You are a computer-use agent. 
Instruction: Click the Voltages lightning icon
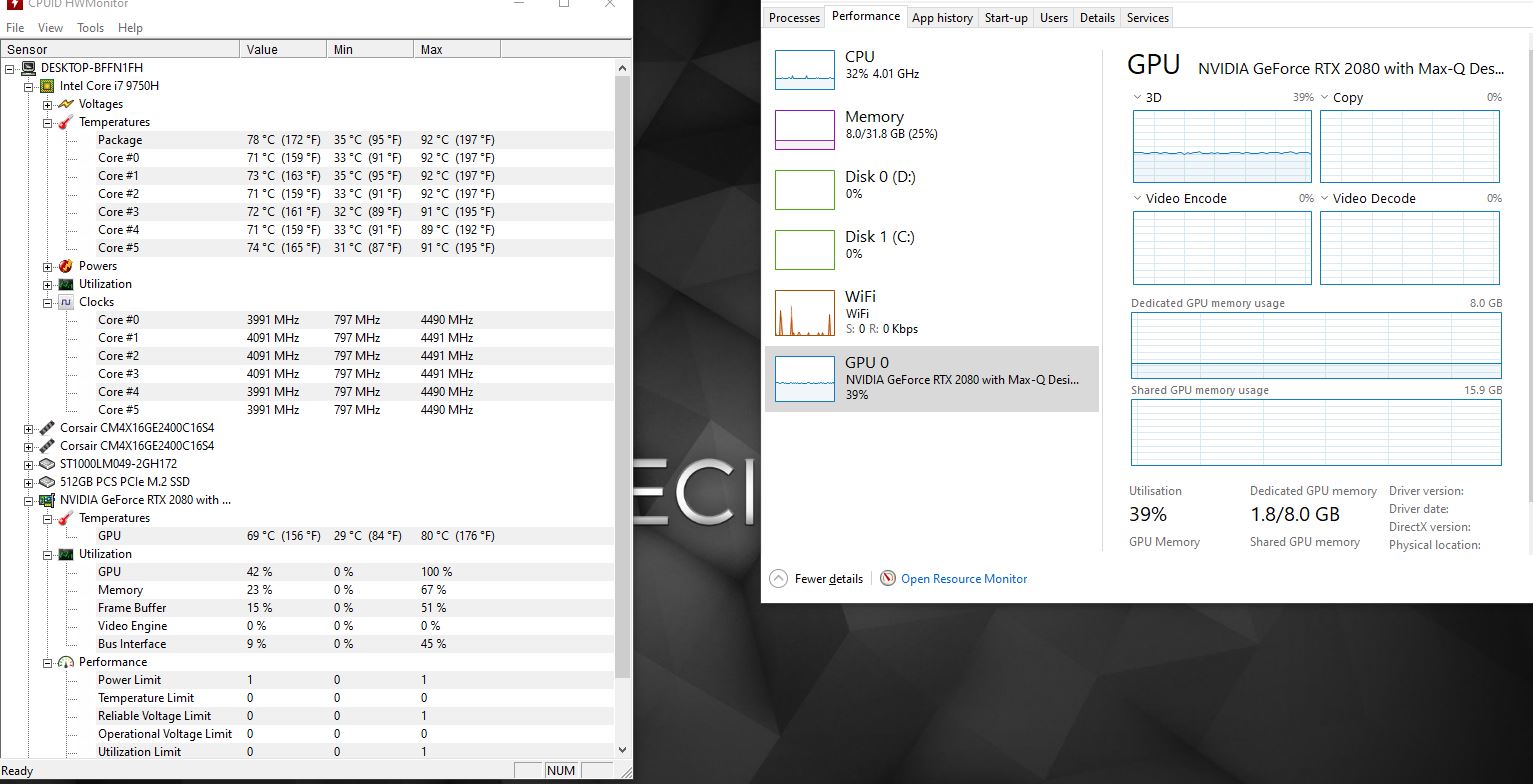(x=66, y=104)
